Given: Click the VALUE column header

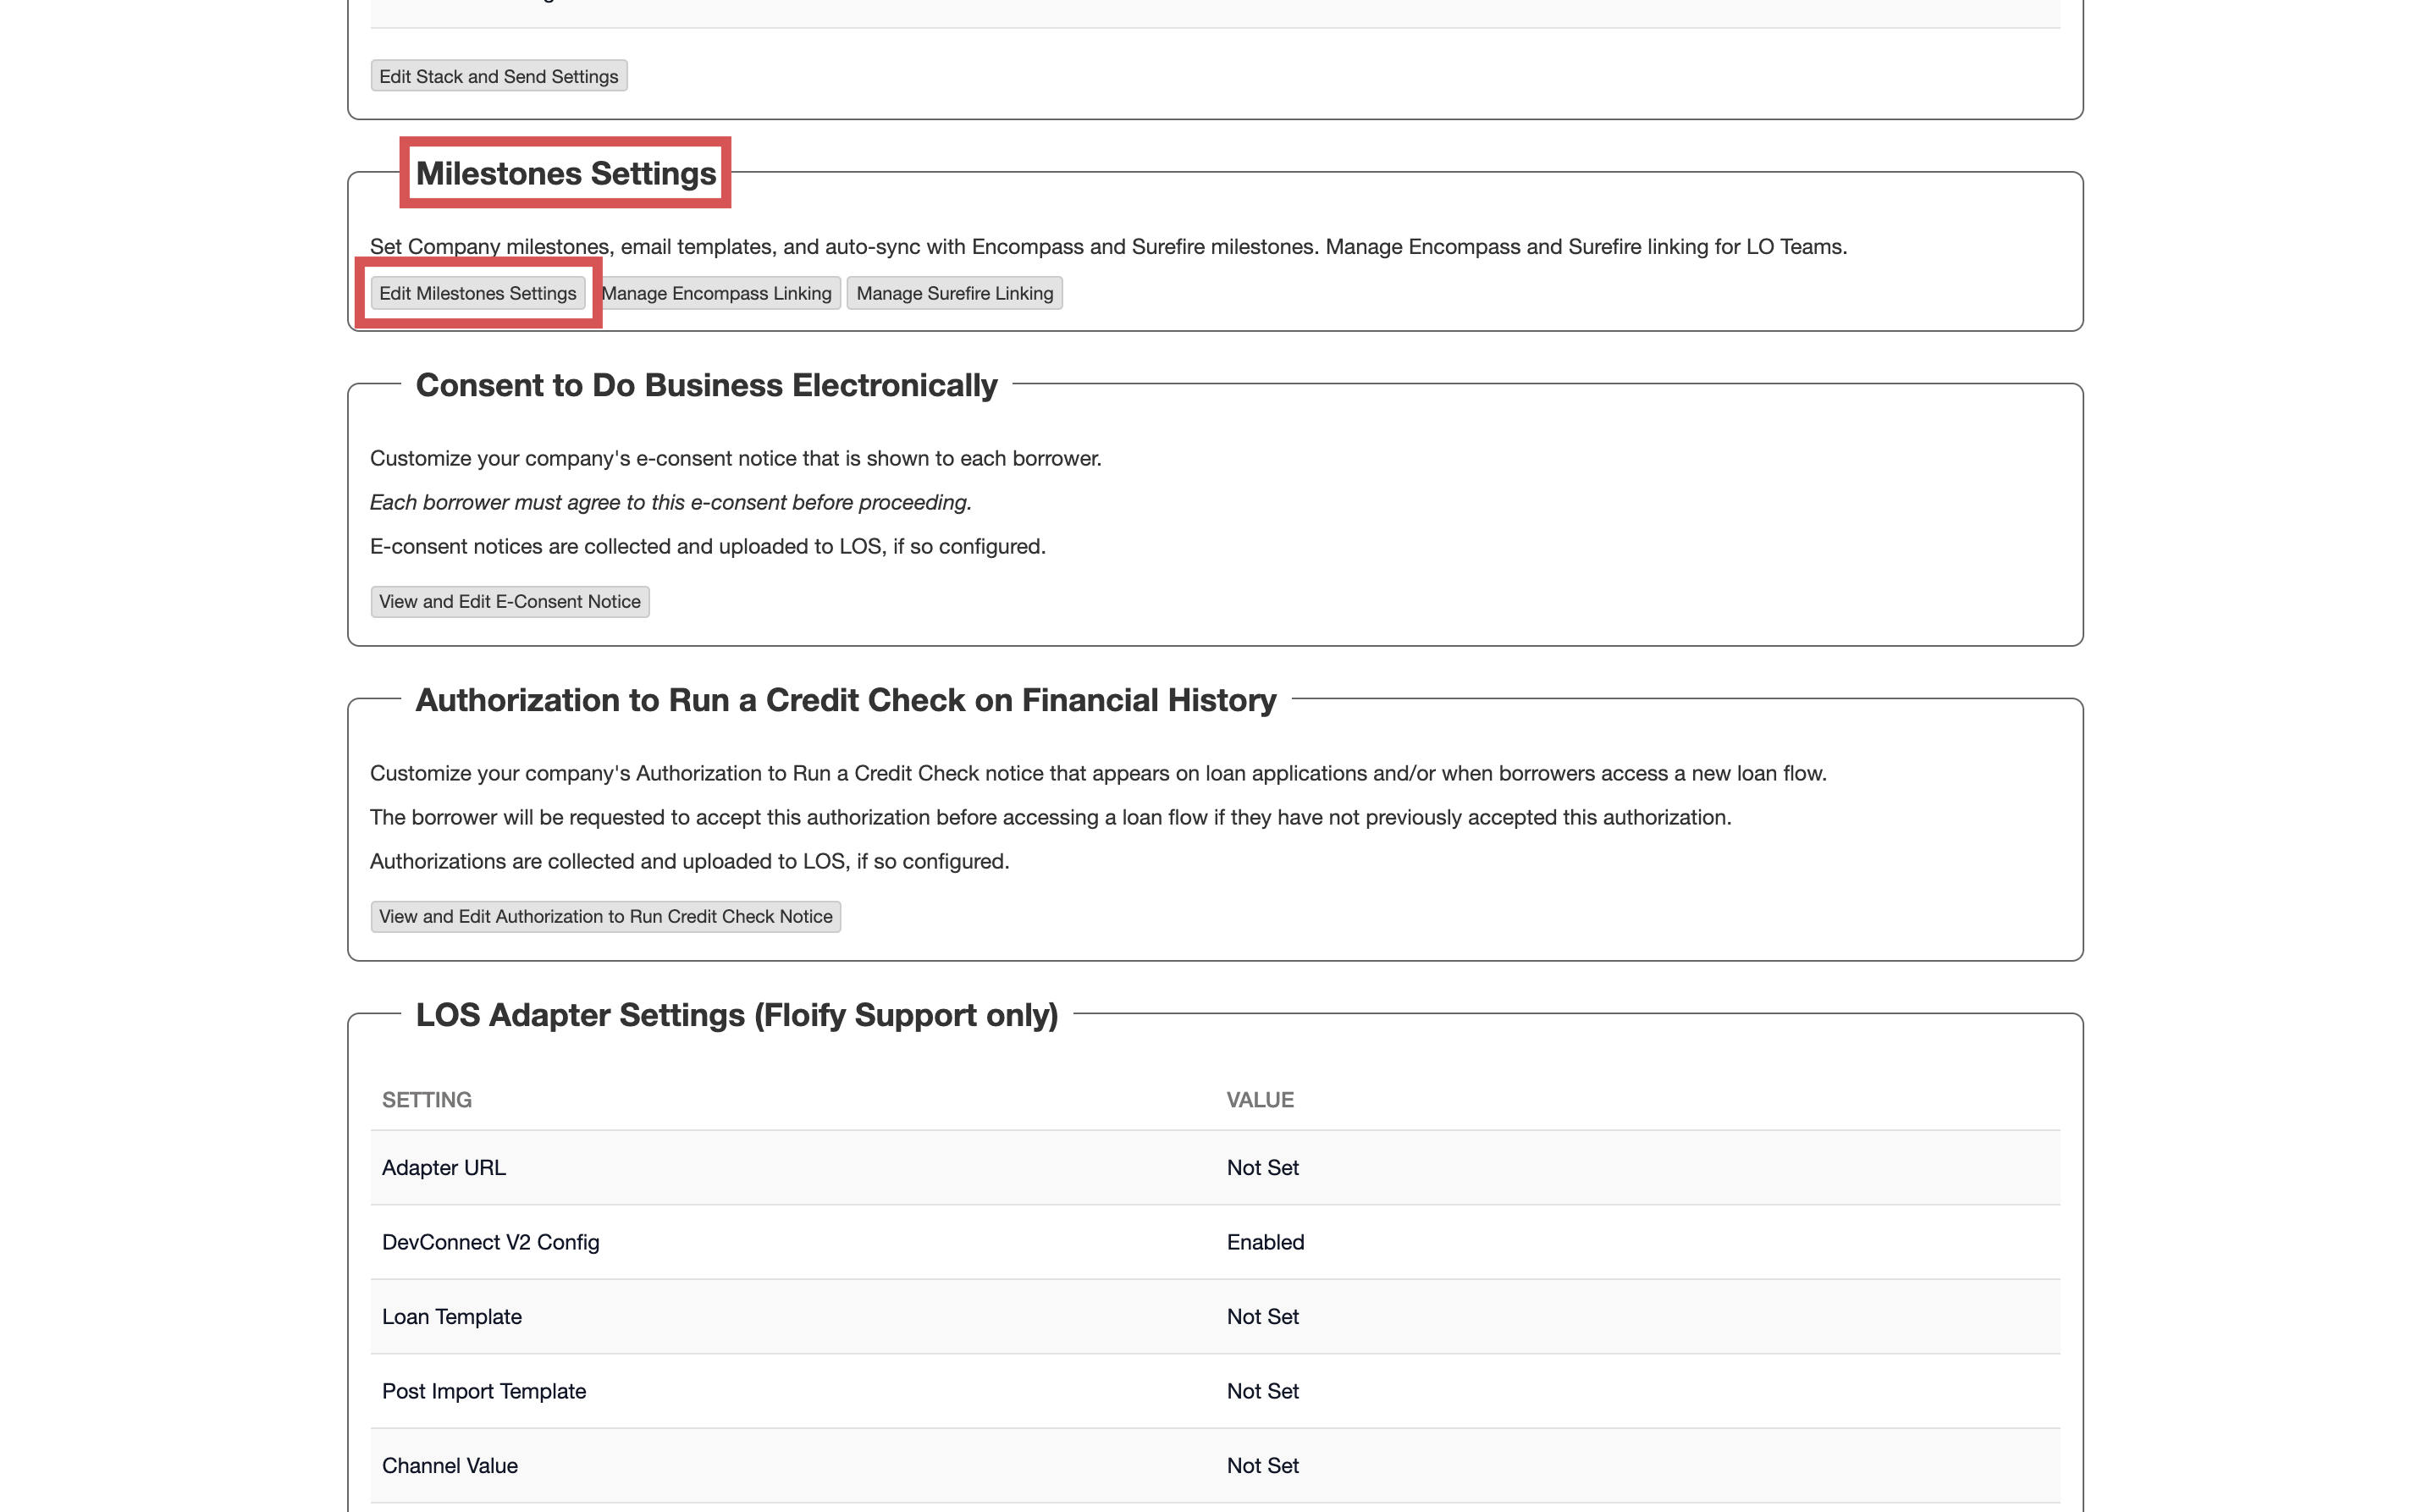Looking at the screenshot, I should pos(1260,1099).
